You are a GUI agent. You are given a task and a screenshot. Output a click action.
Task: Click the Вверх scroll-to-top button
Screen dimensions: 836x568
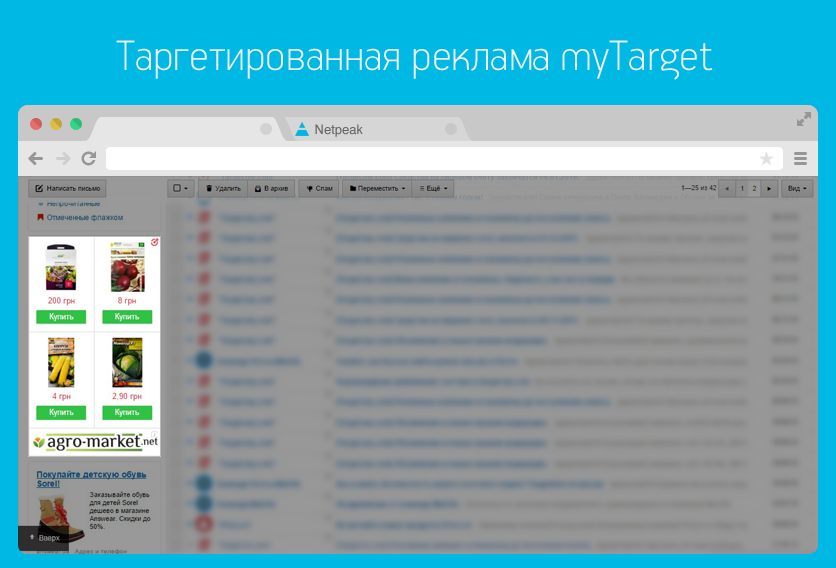(x=45, y=538)
